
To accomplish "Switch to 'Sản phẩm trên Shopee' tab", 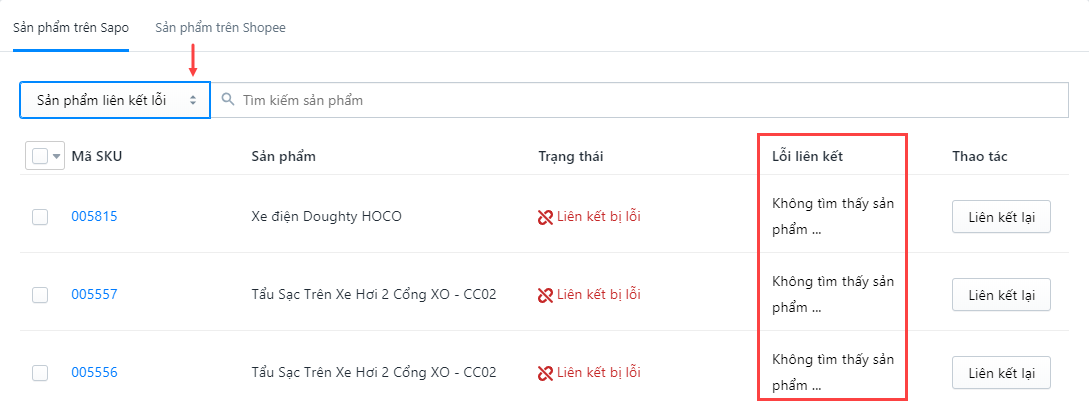I will click(x=220, y=28).
